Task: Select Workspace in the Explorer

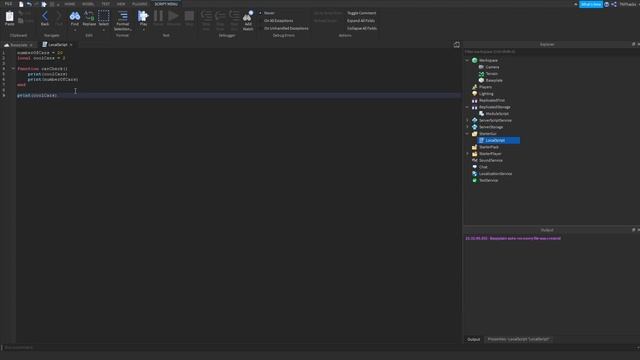Action: coord(488,60)
